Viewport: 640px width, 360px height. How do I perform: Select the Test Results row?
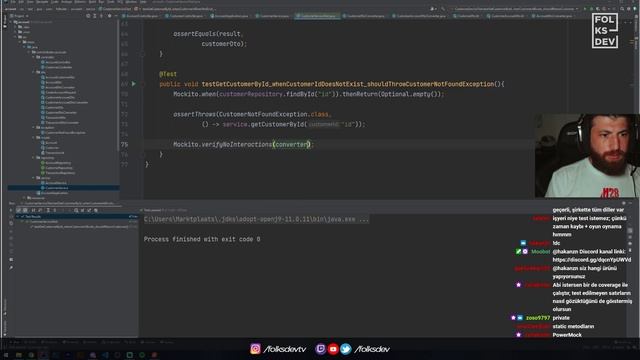point(77,216)
